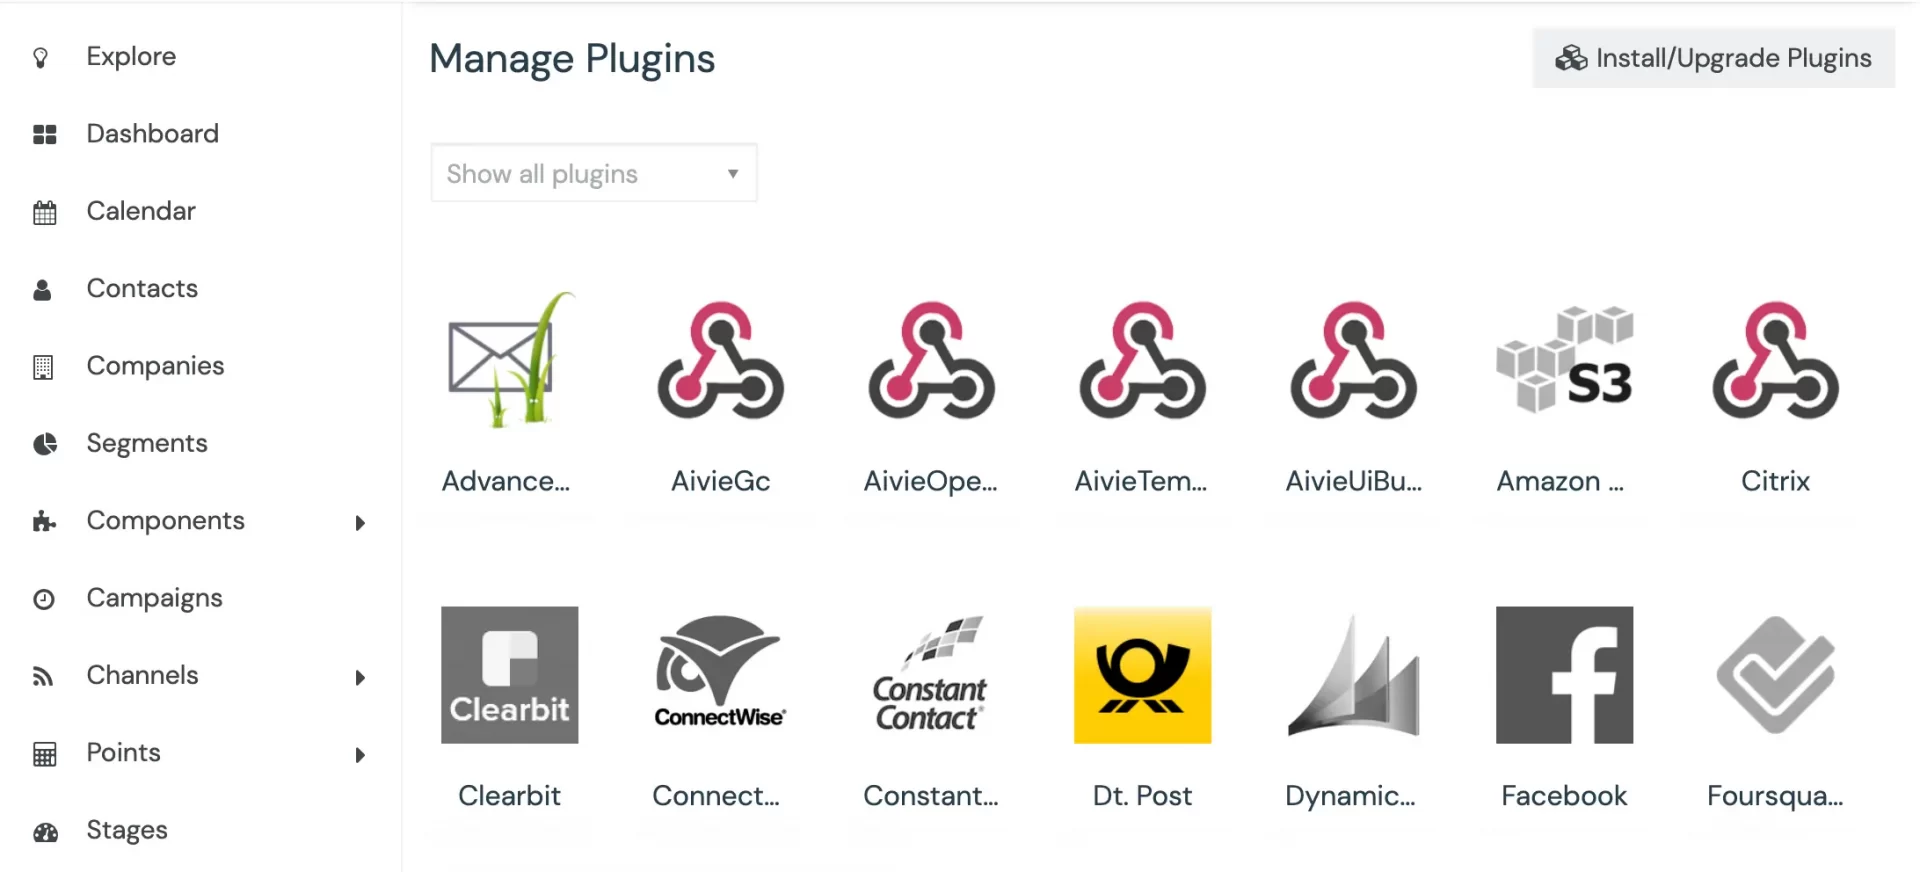Screen dimensions: 1920x872
Task: Select the Dynamics CRM plugin logo
Action: (x=1354, y=675)
